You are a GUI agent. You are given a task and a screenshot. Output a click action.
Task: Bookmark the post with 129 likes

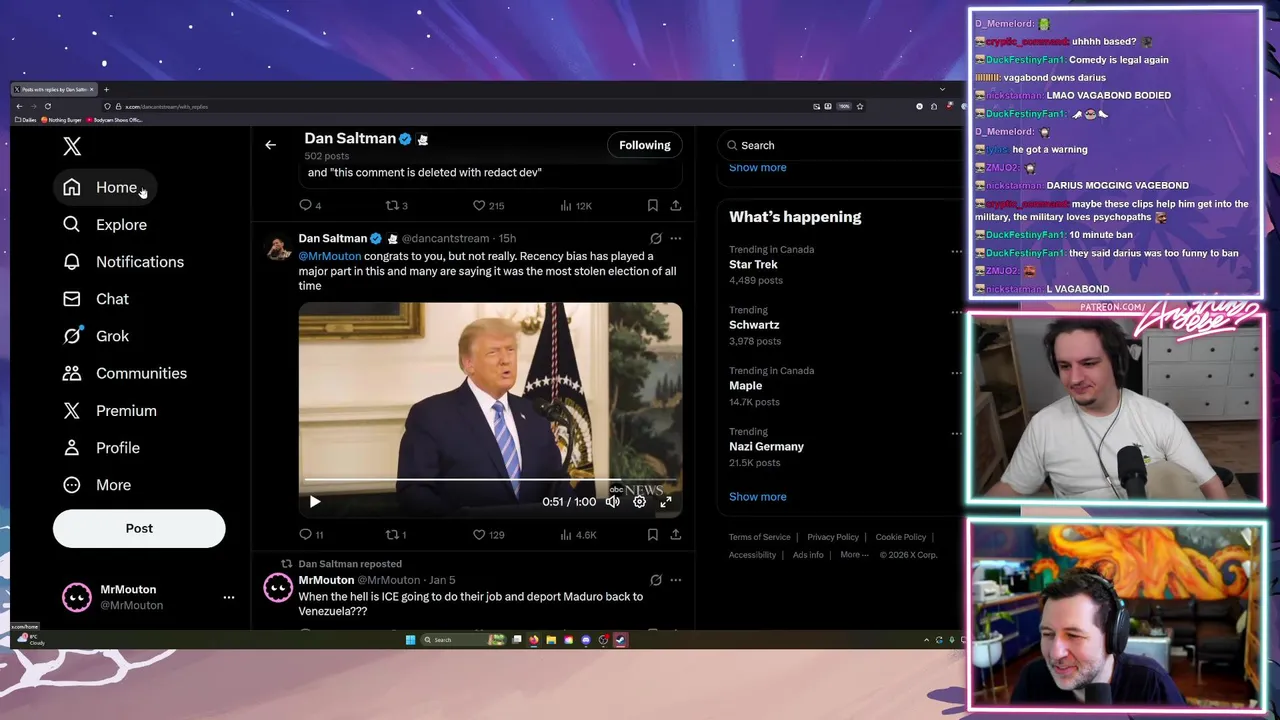coord(652,535)
